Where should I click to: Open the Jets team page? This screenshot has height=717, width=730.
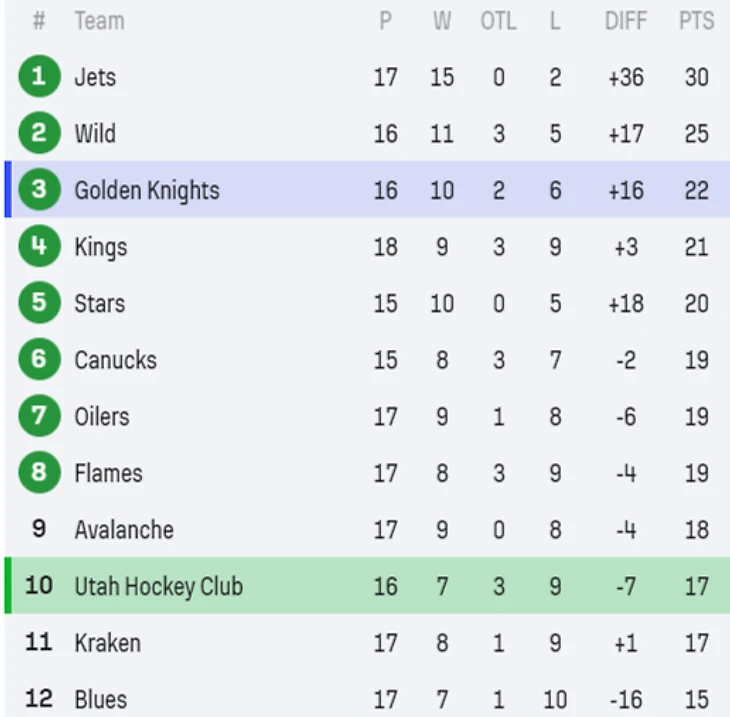click(95, 77)
